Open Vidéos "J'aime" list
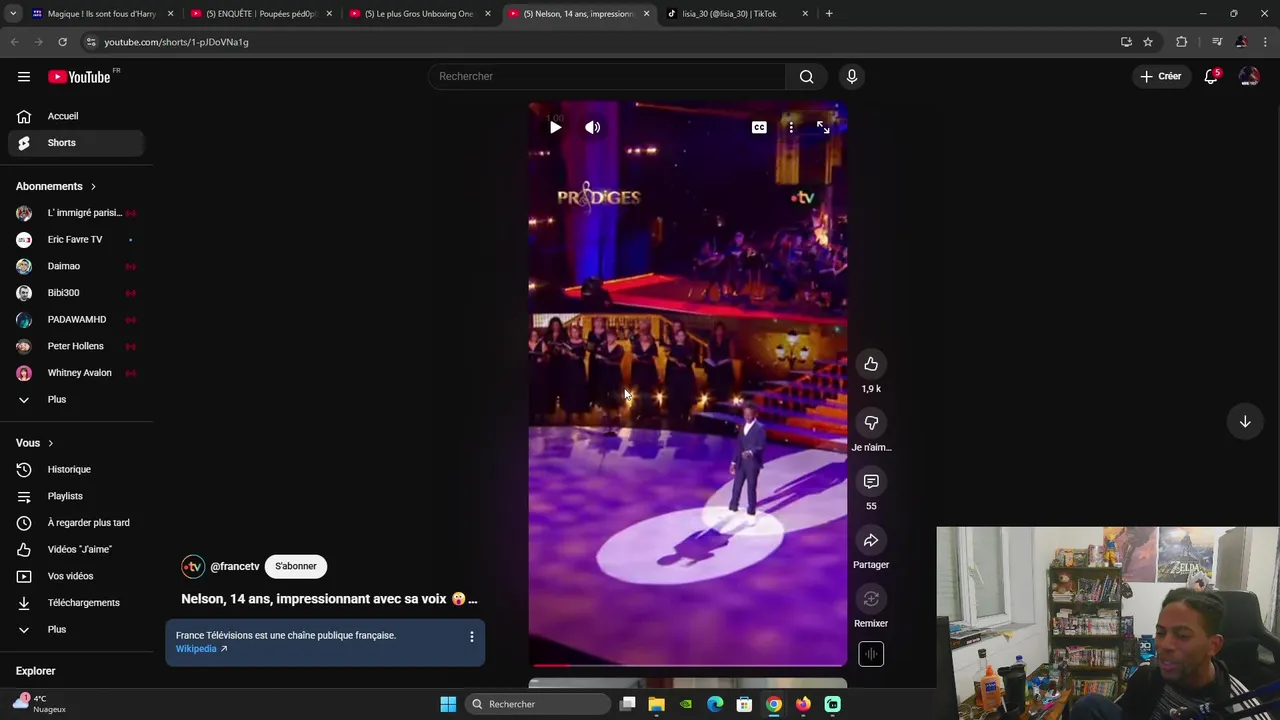 77,550
